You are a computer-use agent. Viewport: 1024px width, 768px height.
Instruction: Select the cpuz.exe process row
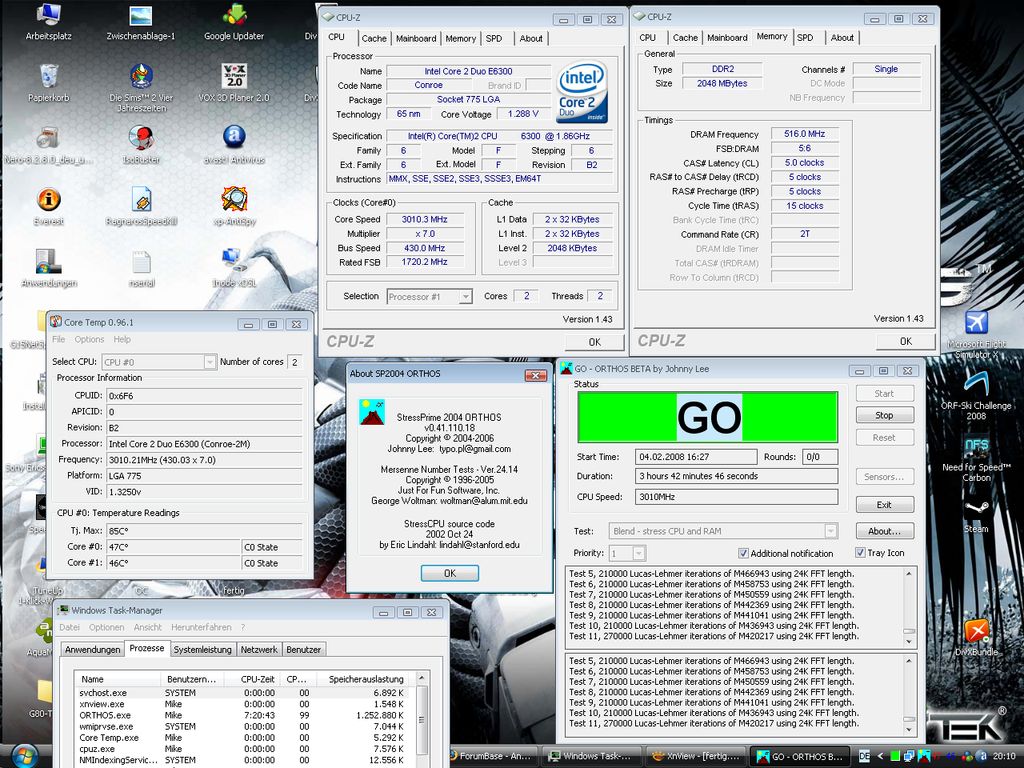click(x=245, y=749)
